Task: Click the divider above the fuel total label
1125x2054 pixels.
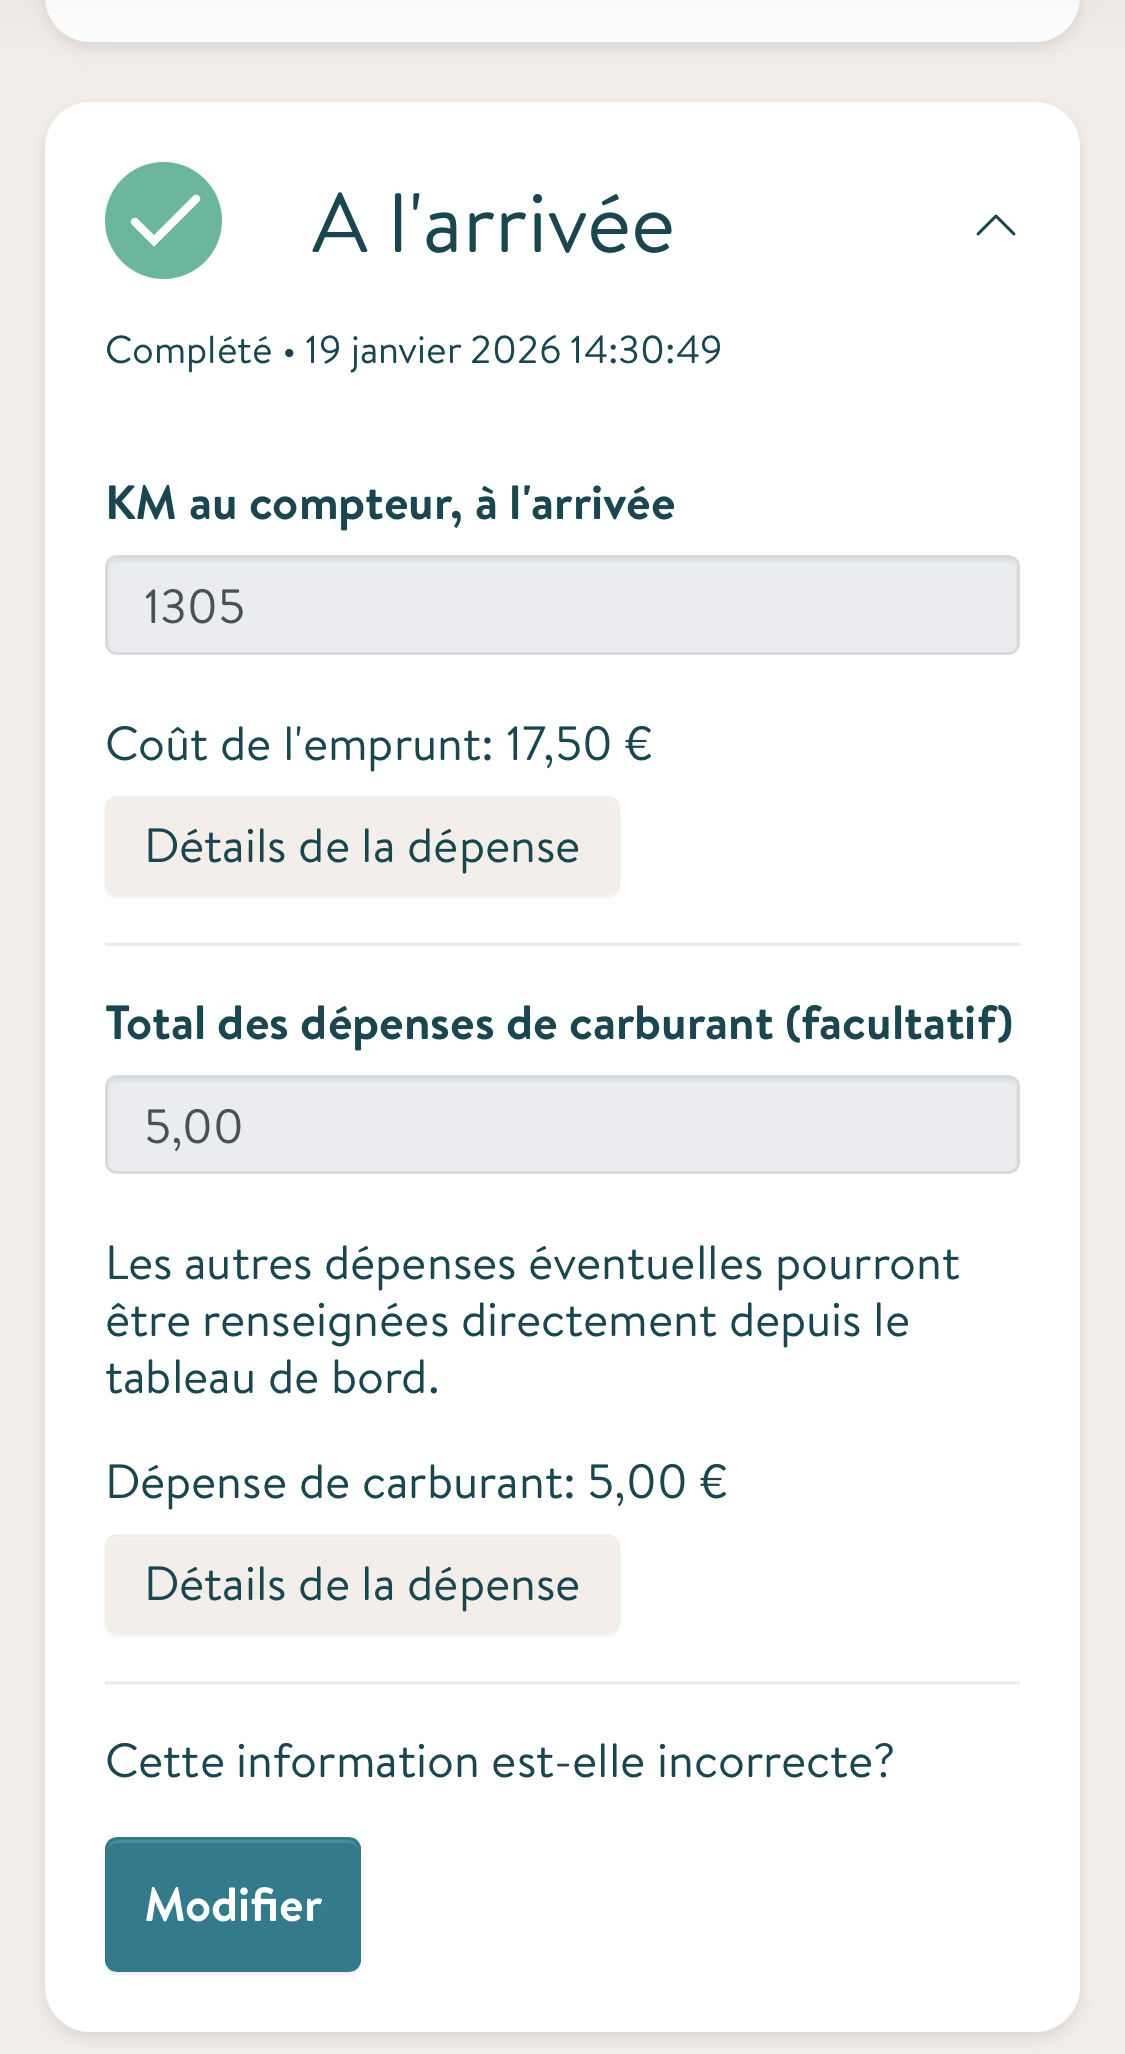Action: (x=562, y=944)
